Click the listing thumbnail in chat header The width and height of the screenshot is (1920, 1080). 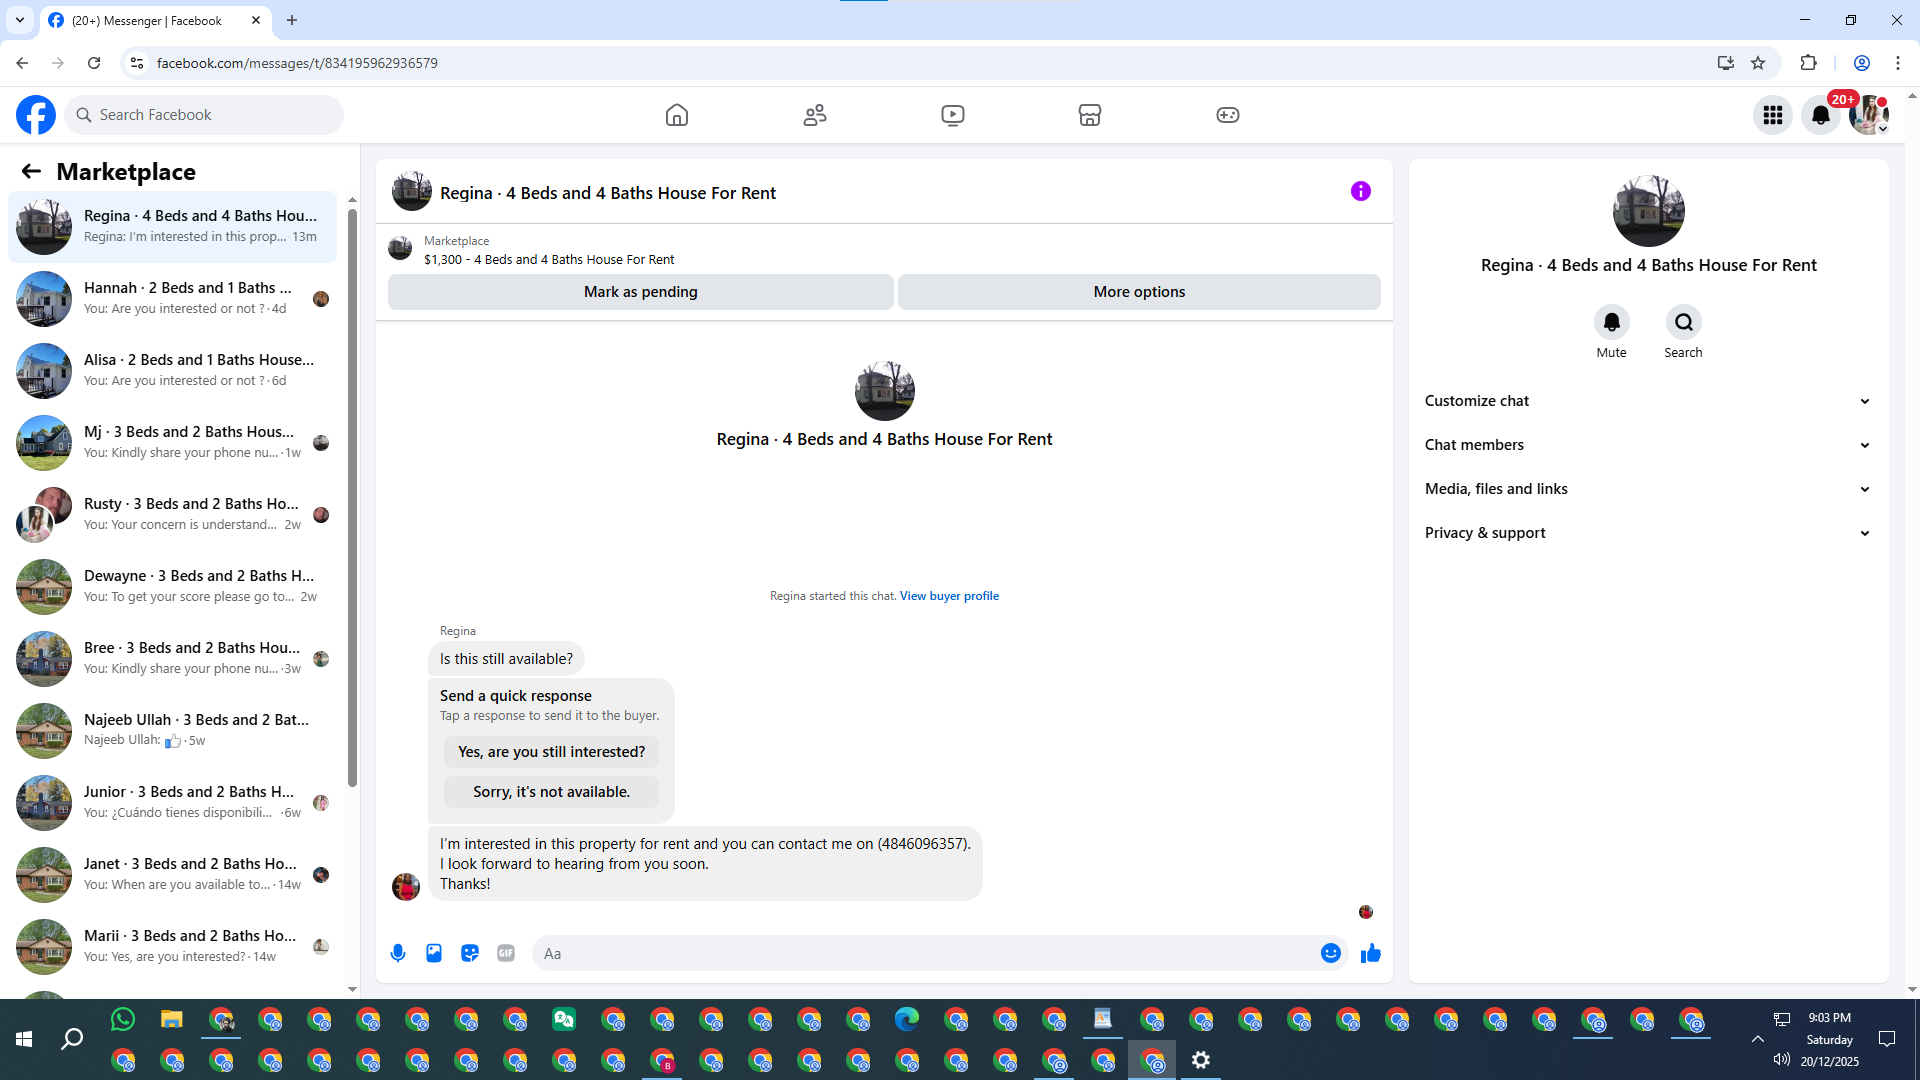pos(412,191)
